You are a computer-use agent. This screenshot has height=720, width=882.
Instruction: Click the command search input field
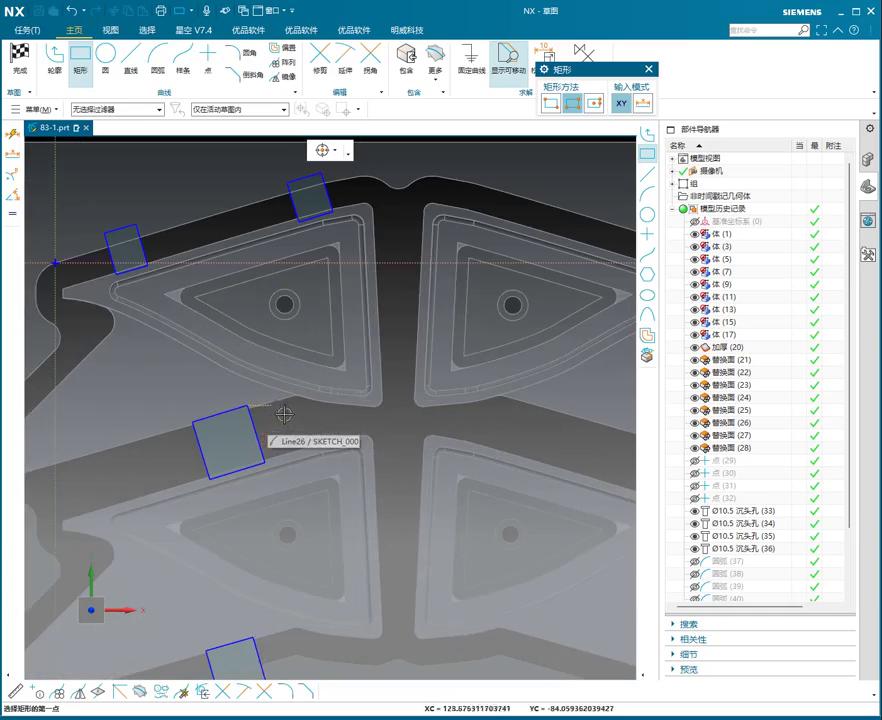point(762,30)
